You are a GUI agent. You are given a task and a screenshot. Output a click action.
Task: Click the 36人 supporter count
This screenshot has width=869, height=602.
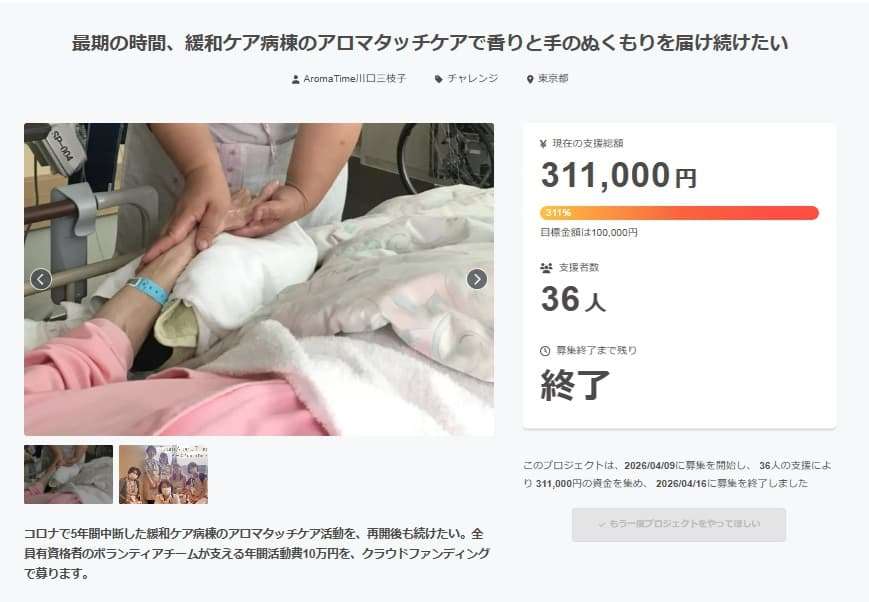pos(573,299)
